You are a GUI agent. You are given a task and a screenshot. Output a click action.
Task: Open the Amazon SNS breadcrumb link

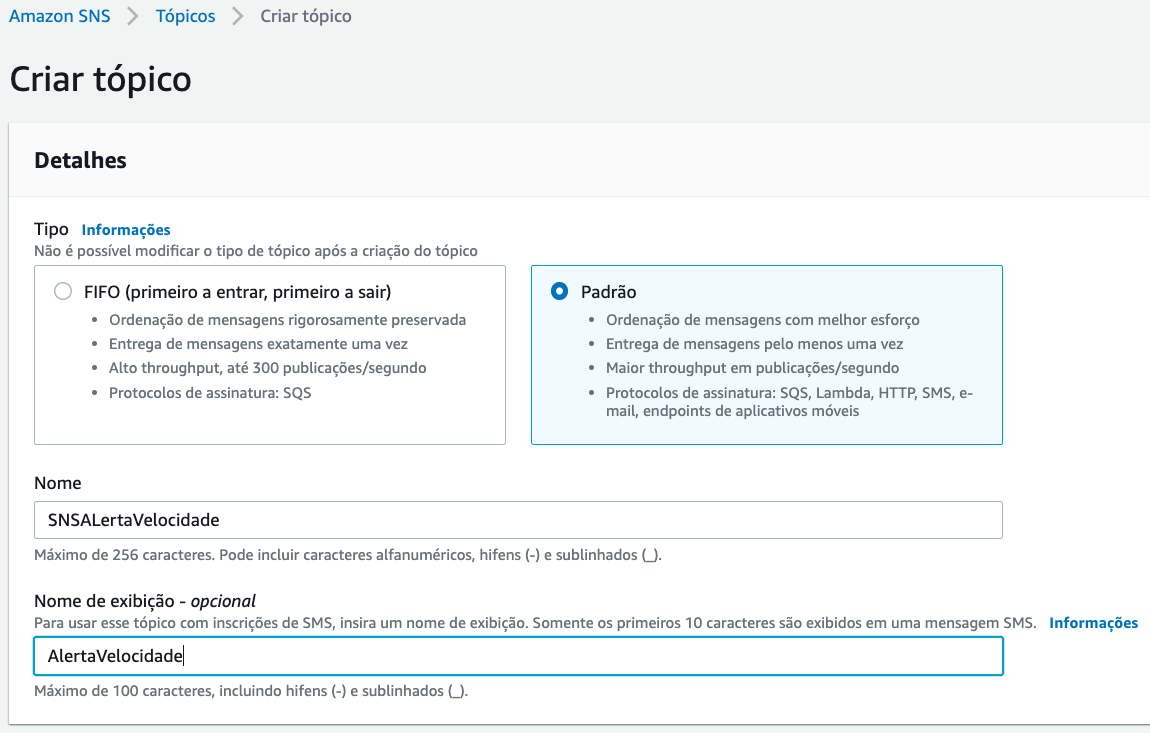[59, 16]
